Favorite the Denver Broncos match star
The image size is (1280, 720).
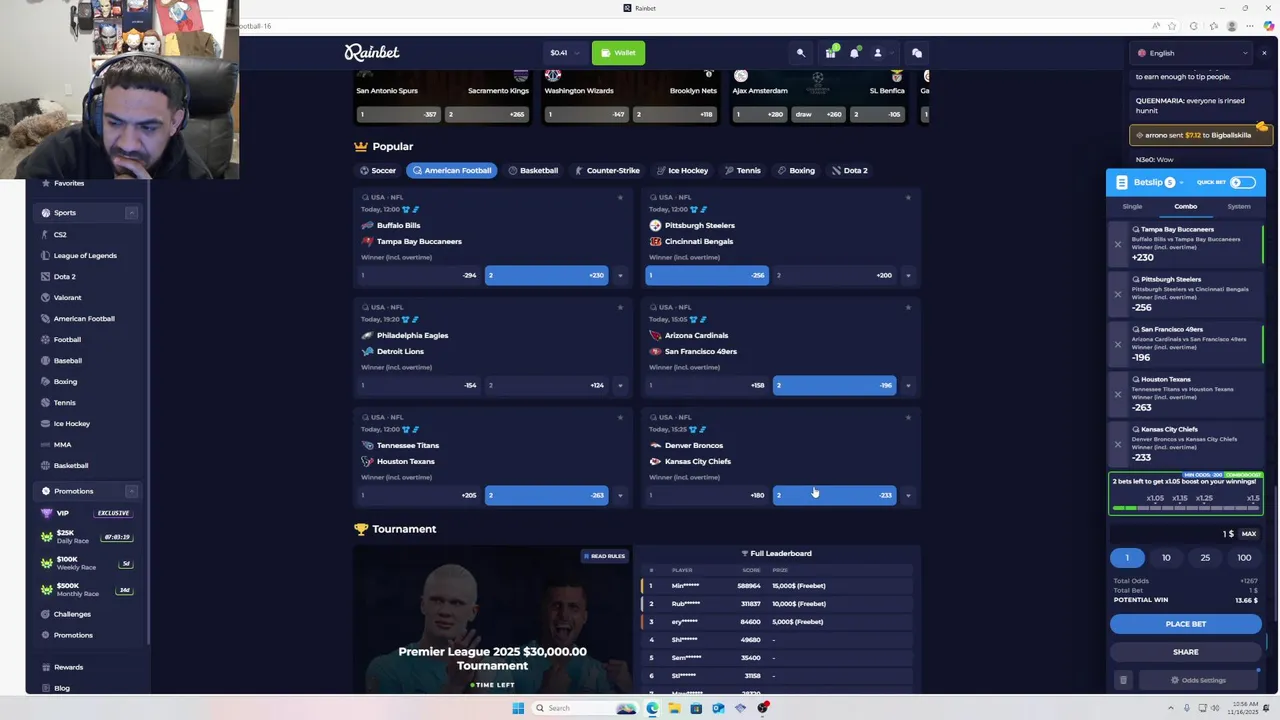pos(908,417)
